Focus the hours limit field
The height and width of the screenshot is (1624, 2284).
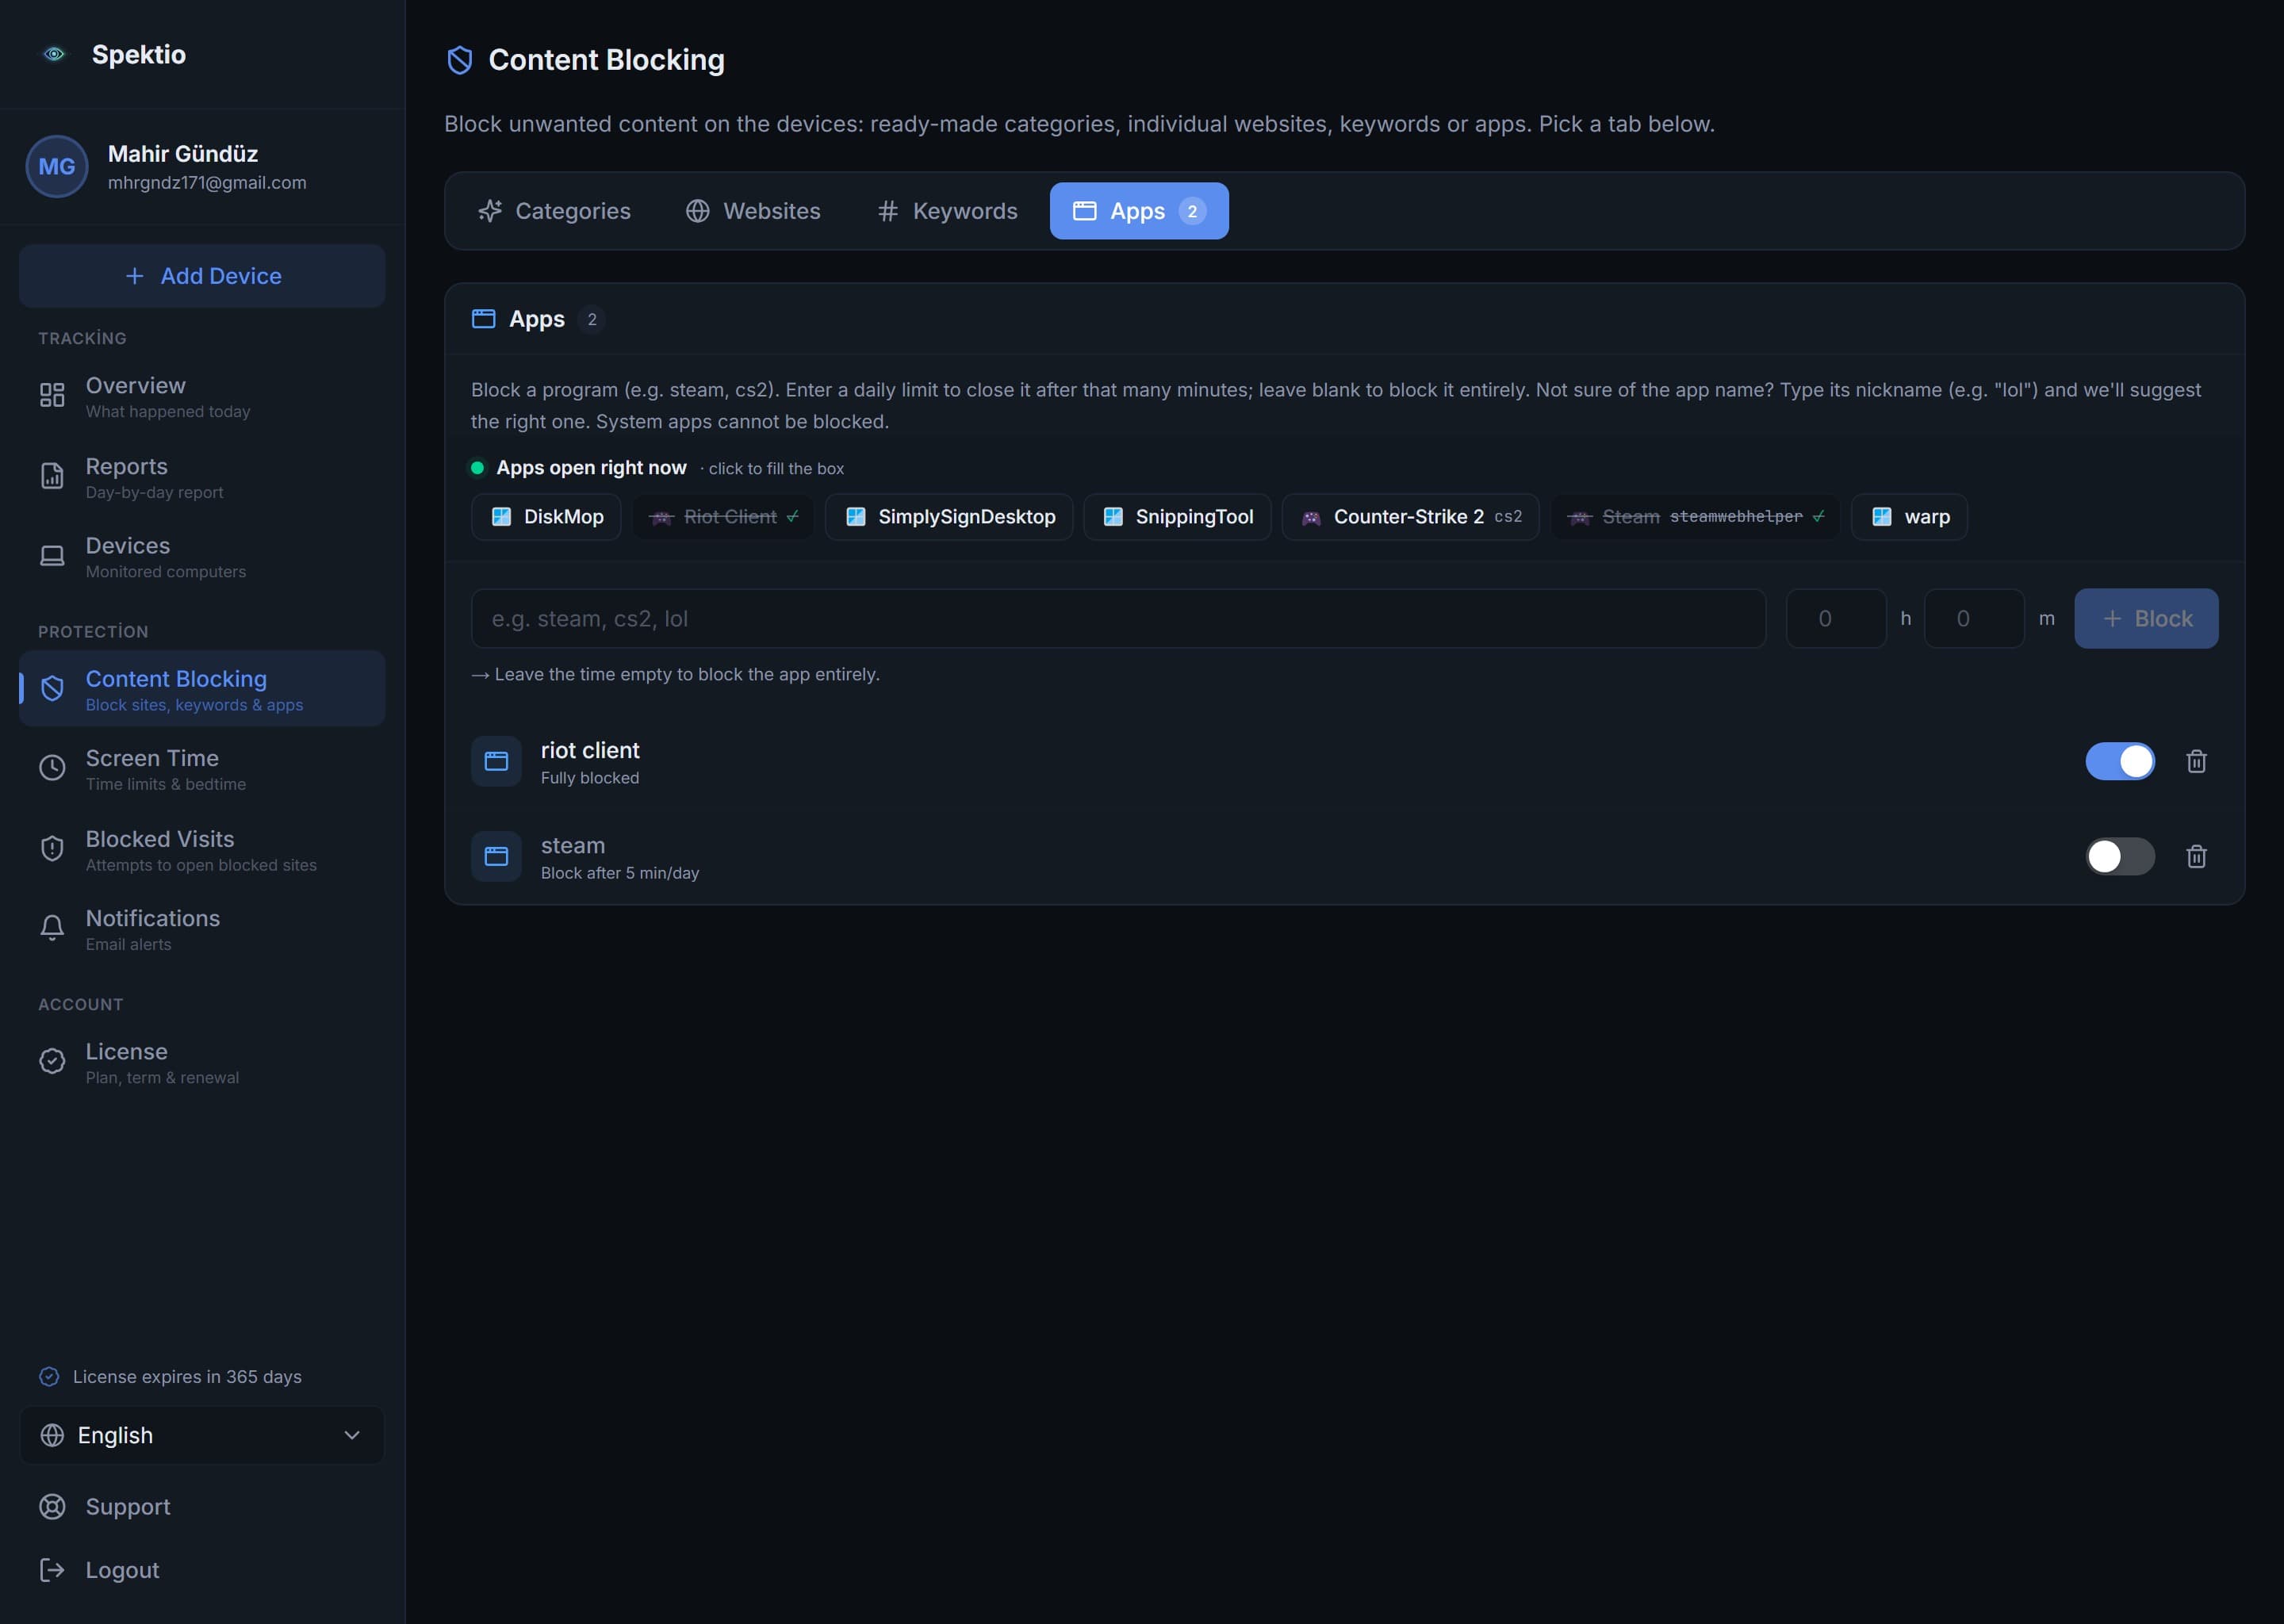point(1836,619)
